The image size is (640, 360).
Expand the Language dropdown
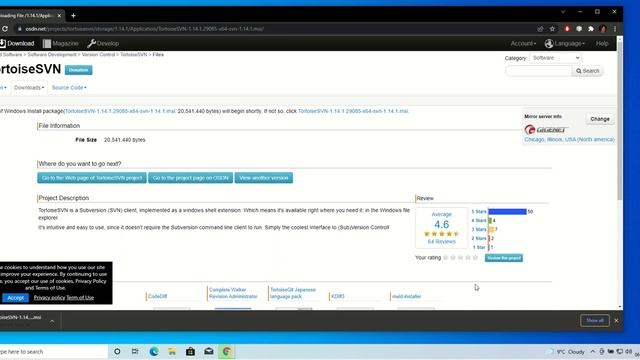pos(565,43)
